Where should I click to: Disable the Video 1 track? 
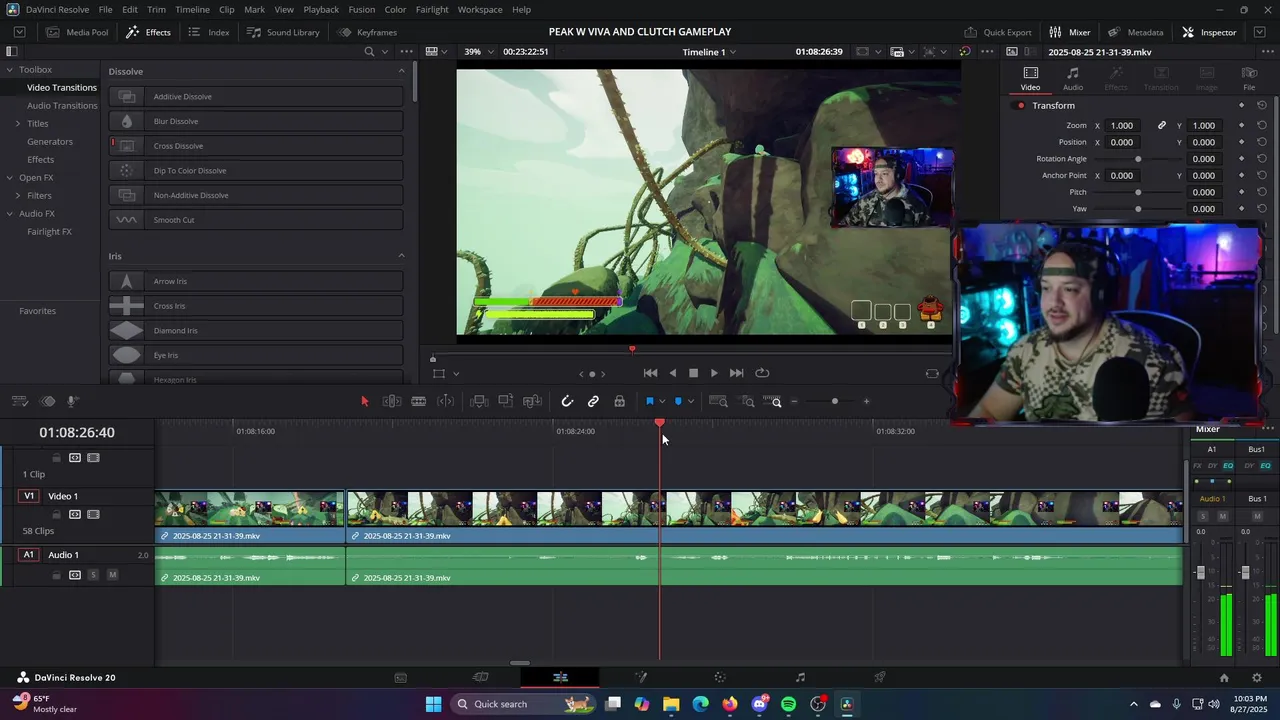[93, 514]
